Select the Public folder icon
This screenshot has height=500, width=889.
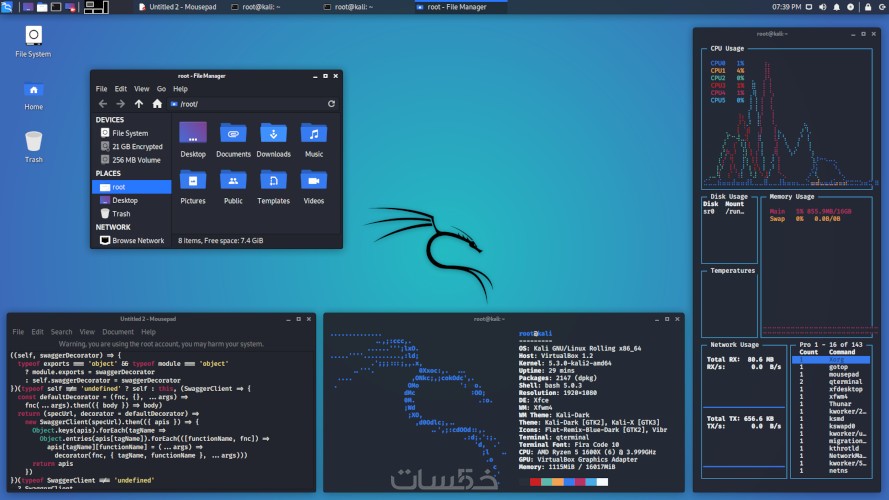(x=233, y=187)
